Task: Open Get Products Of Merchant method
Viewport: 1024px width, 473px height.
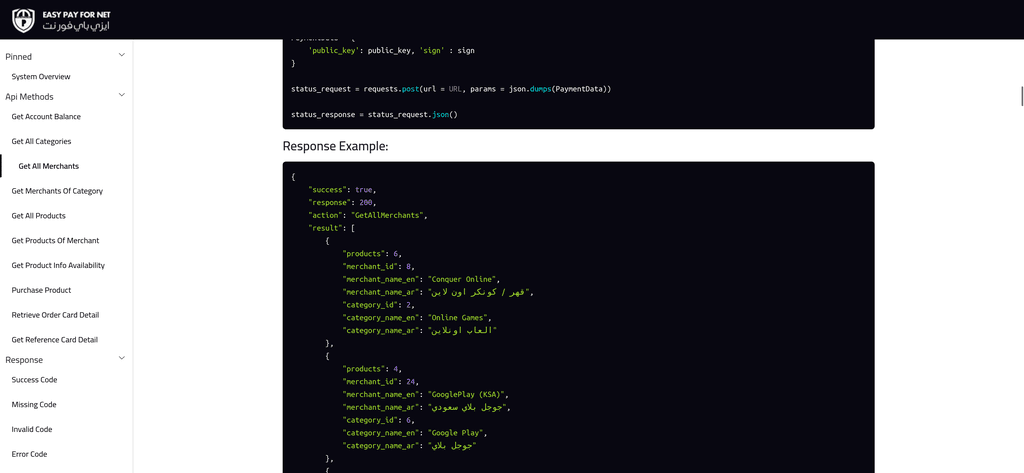Action: (x=55, y=241)
